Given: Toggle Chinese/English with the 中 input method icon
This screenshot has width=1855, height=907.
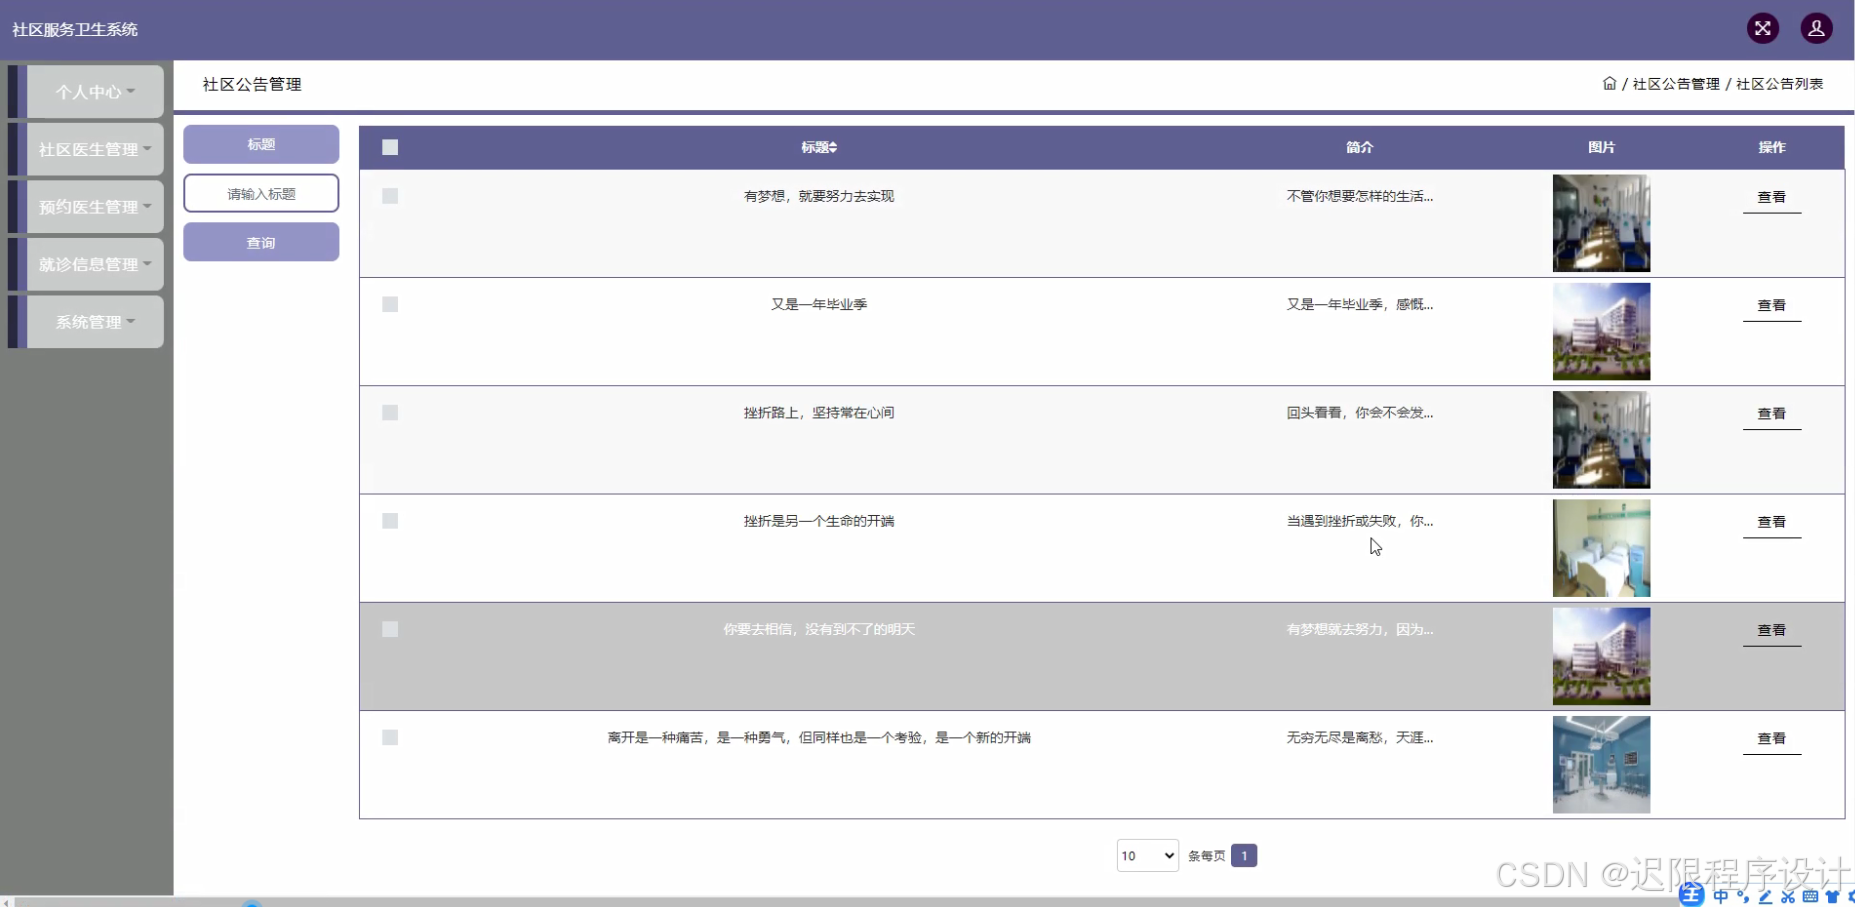Looking at the screenshot, I should pos(1720,897).
